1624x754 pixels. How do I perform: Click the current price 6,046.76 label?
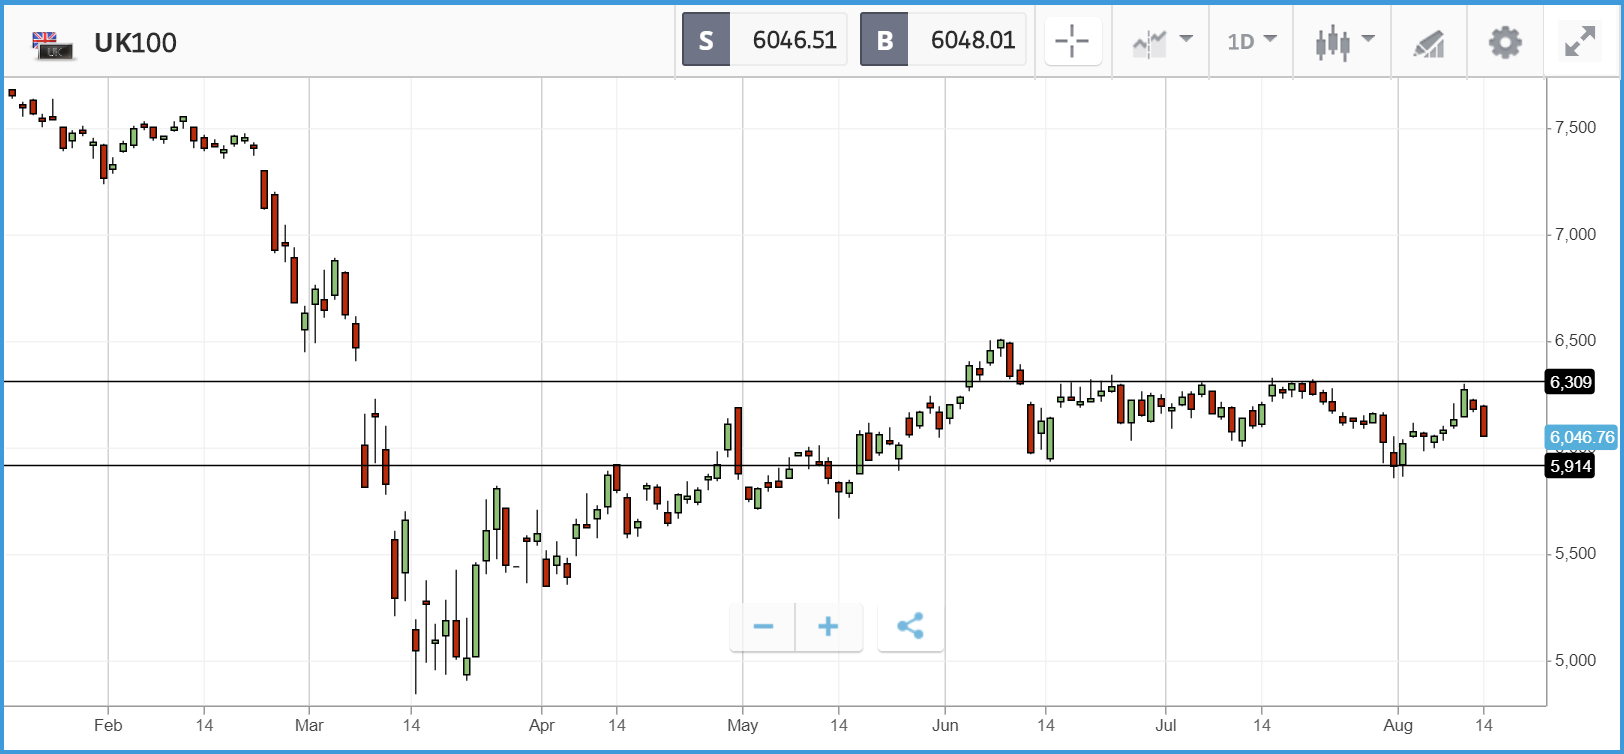click(x=1581, y=437)
